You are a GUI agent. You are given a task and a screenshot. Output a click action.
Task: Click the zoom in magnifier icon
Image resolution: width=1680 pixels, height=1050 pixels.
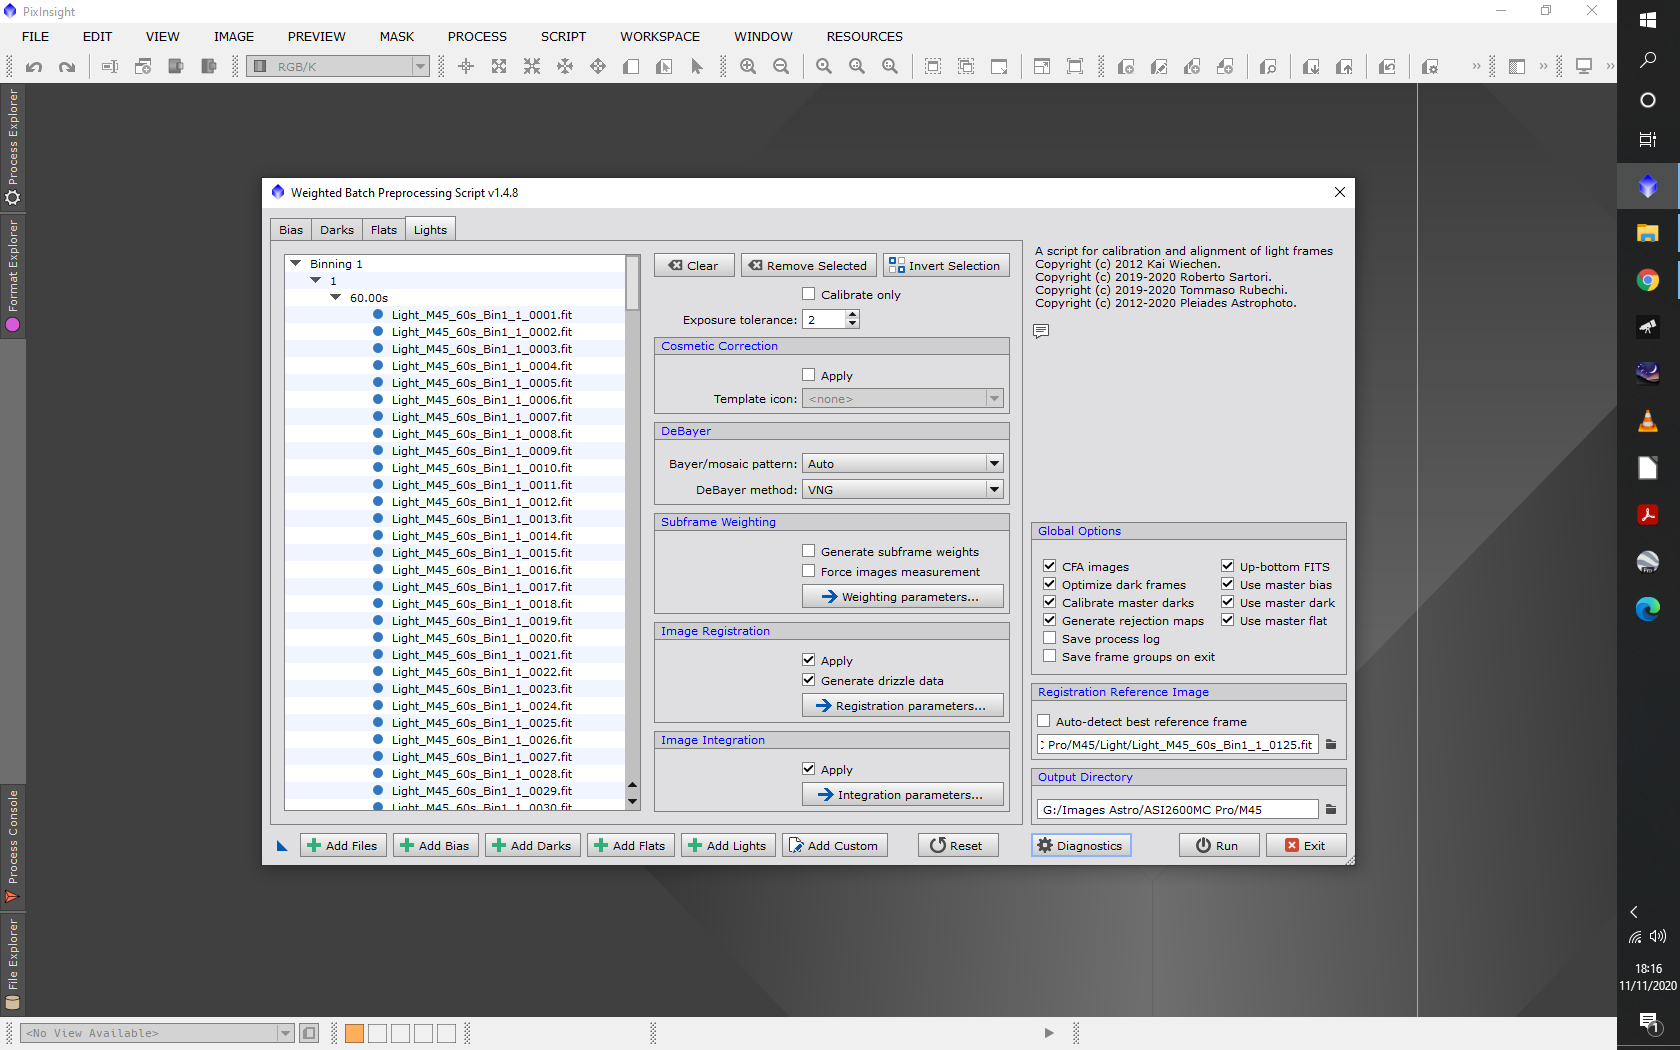click(x=748, y=67)
